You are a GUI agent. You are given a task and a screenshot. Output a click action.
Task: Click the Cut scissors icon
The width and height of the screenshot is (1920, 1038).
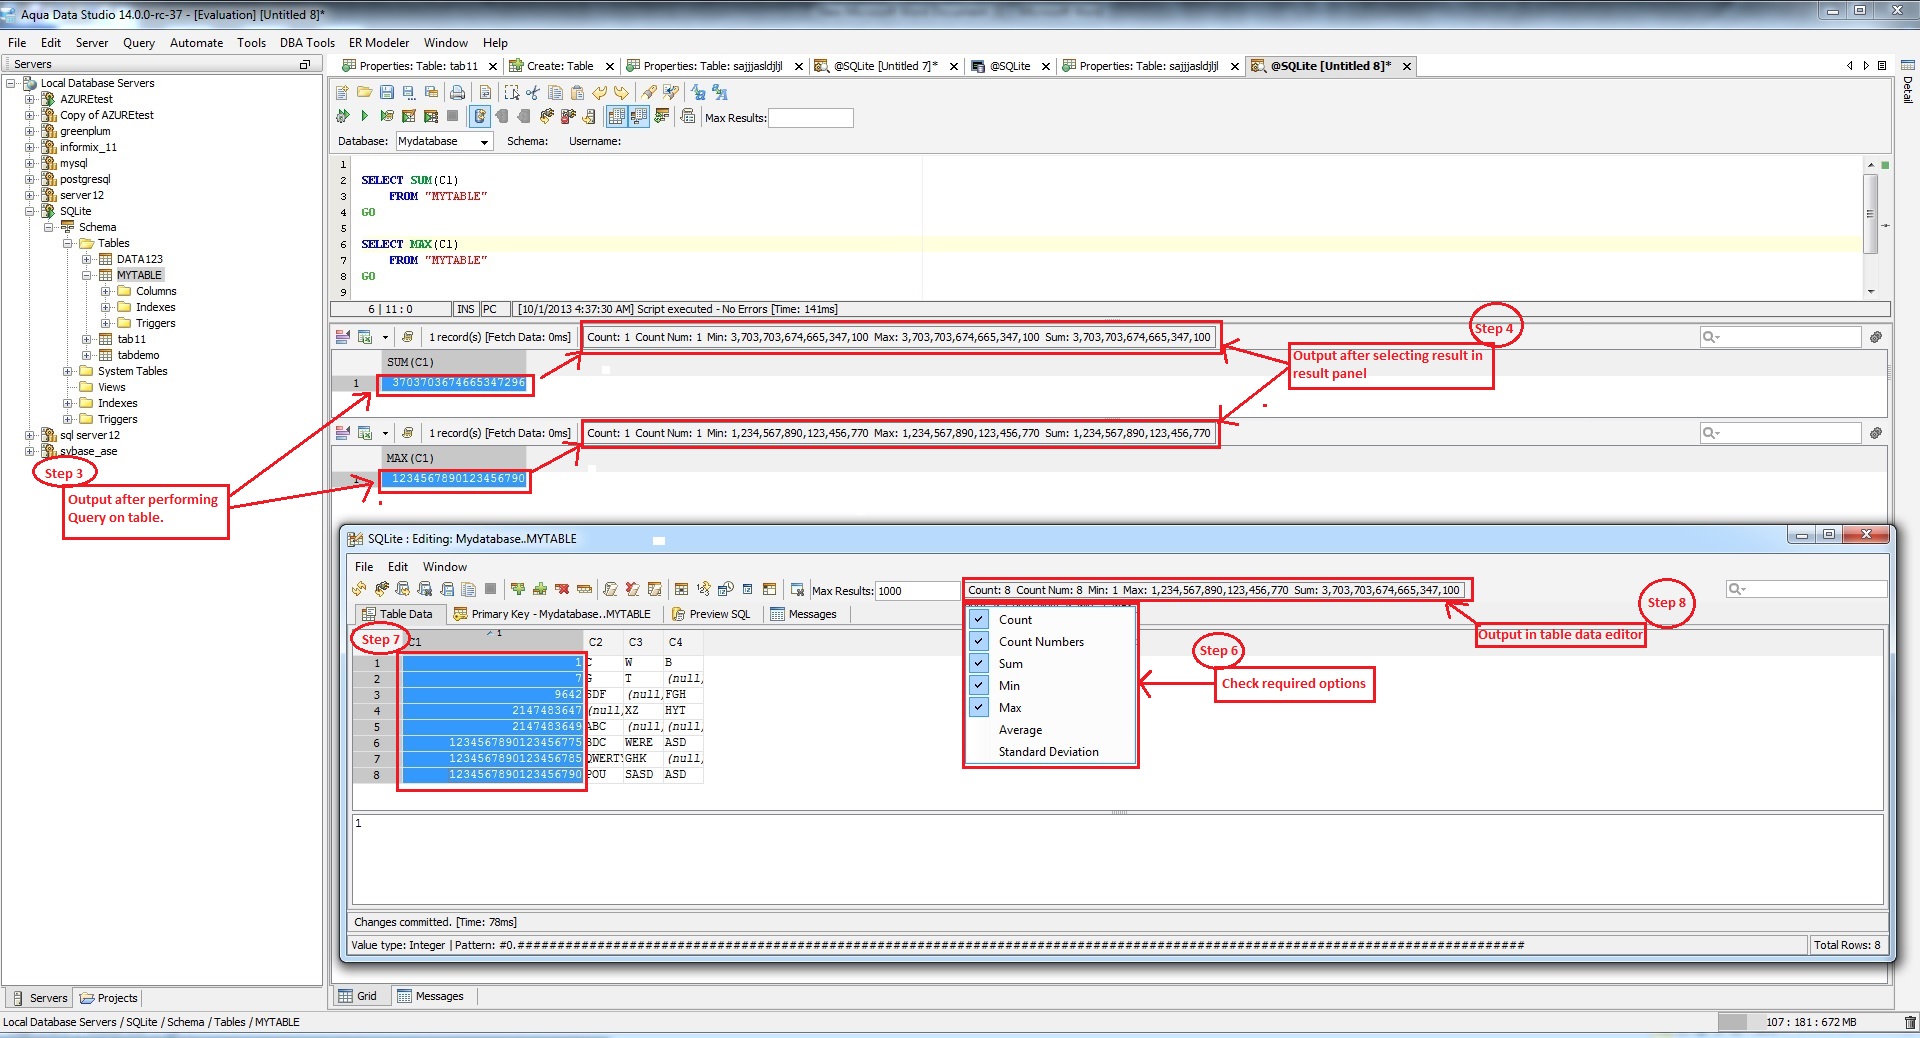click(x=533, y=92)
